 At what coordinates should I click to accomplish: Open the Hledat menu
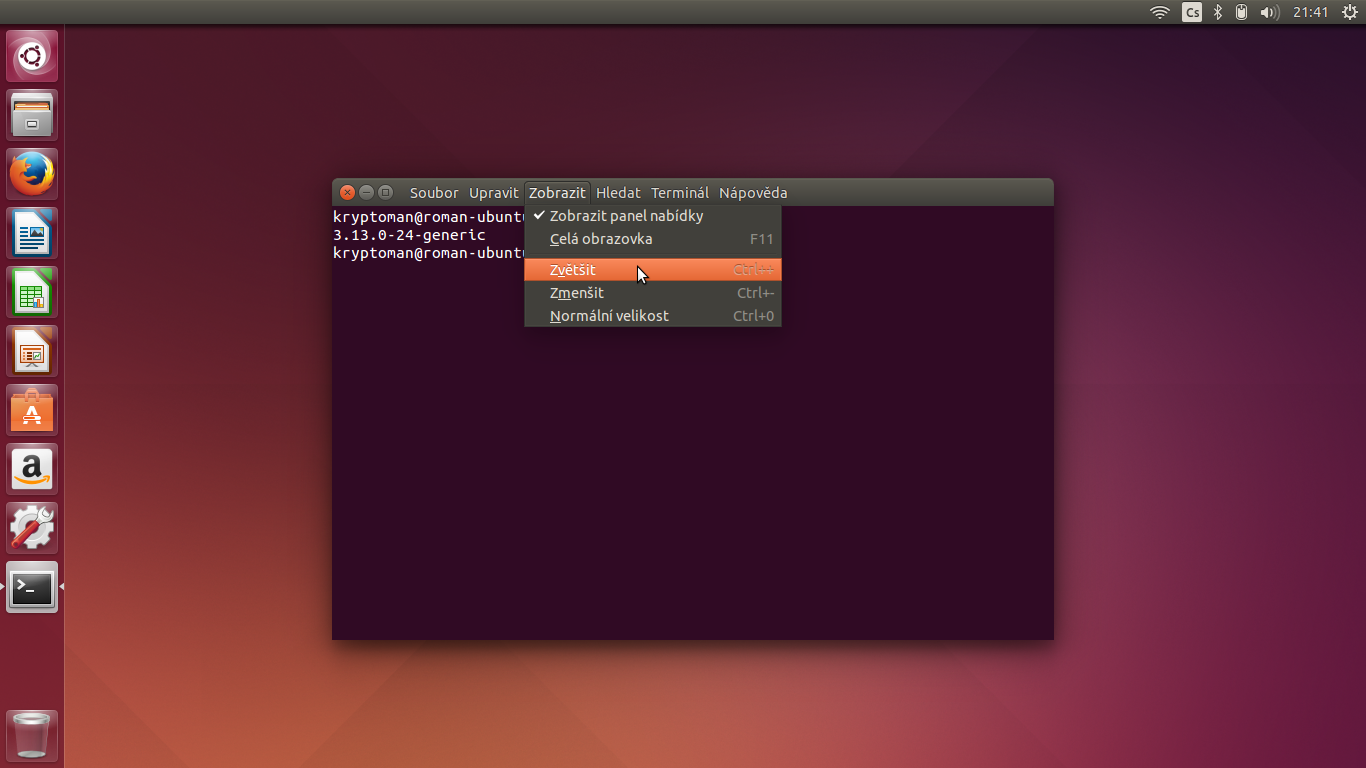click(x=618, y=193)
